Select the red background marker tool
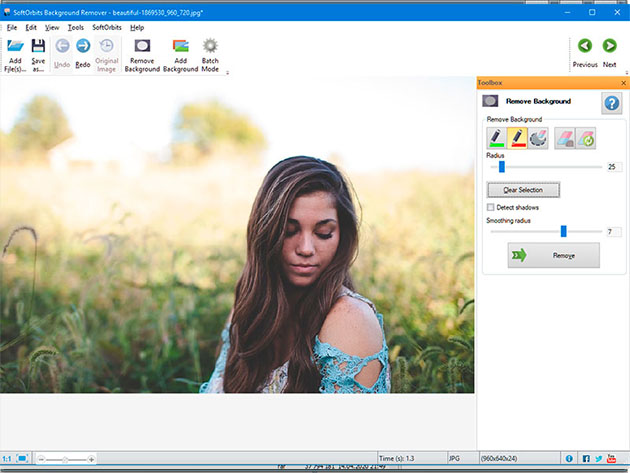The image size is (630, 473). tap(517, 138)
